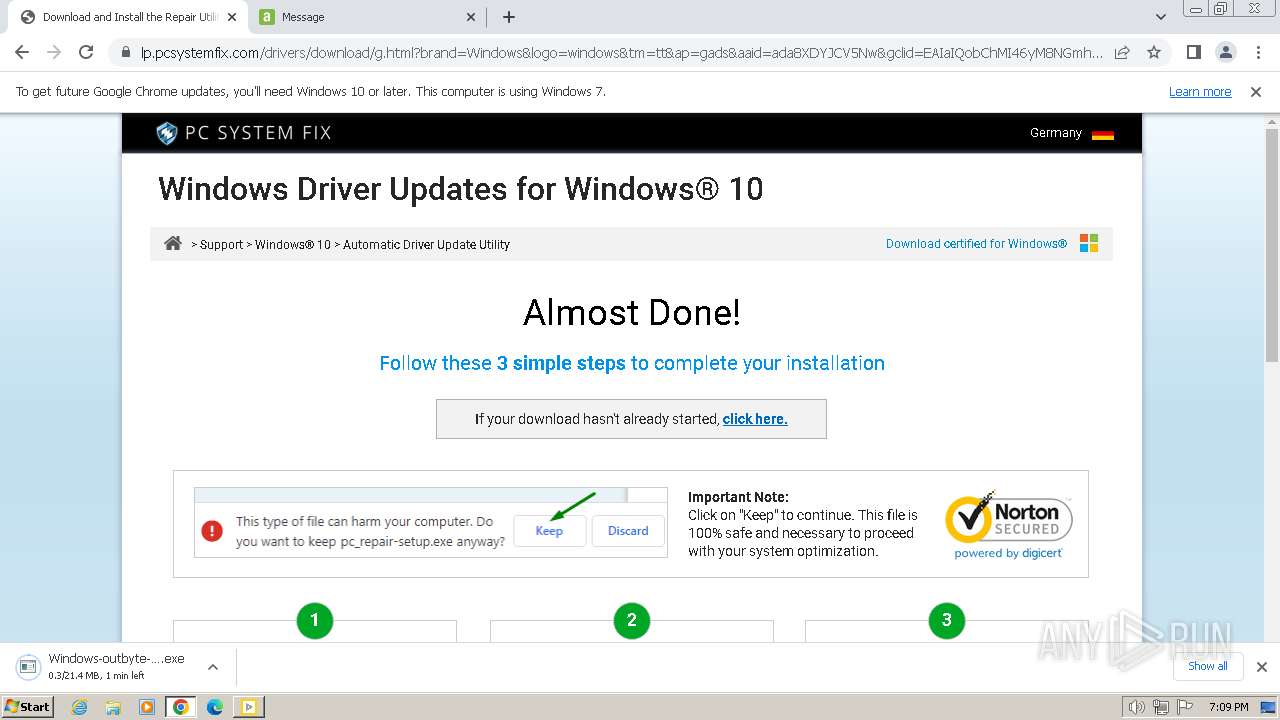Close the downloads shelf
This screenshot has width=1280, height=720.
tap(1262, 667)
